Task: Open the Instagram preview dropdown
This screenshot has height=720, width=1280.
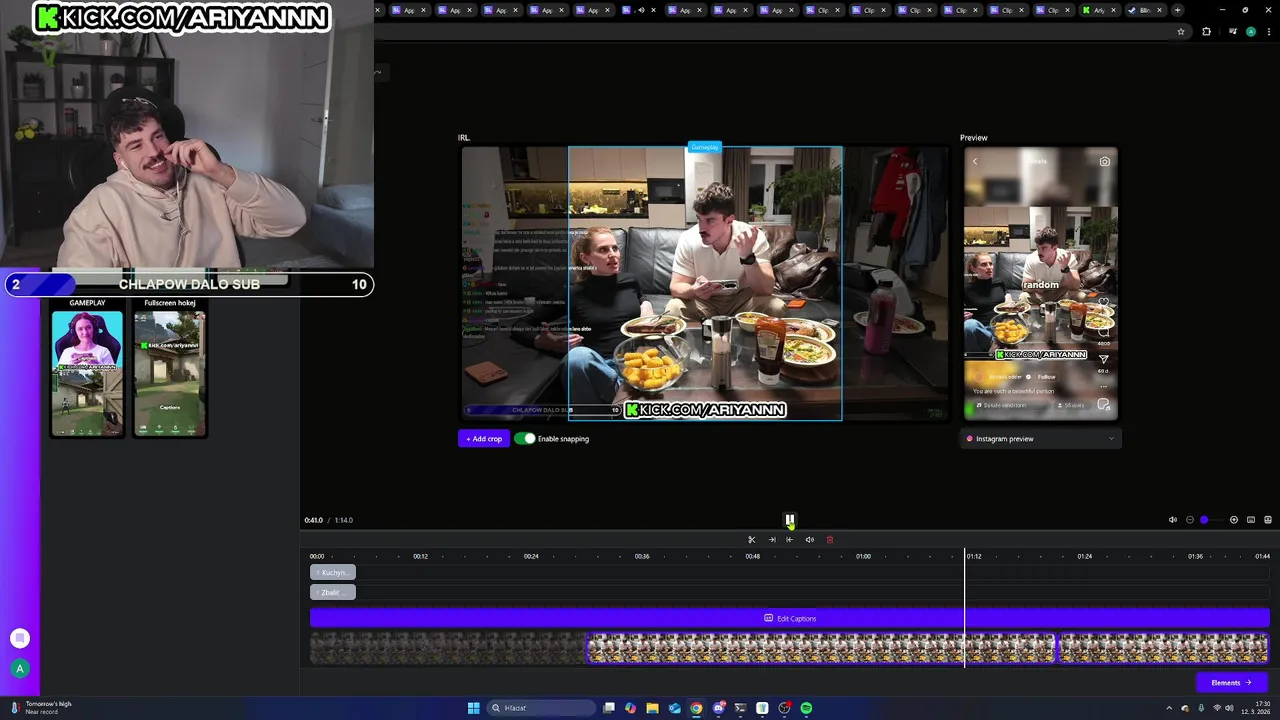Action: coord(1041,439)
